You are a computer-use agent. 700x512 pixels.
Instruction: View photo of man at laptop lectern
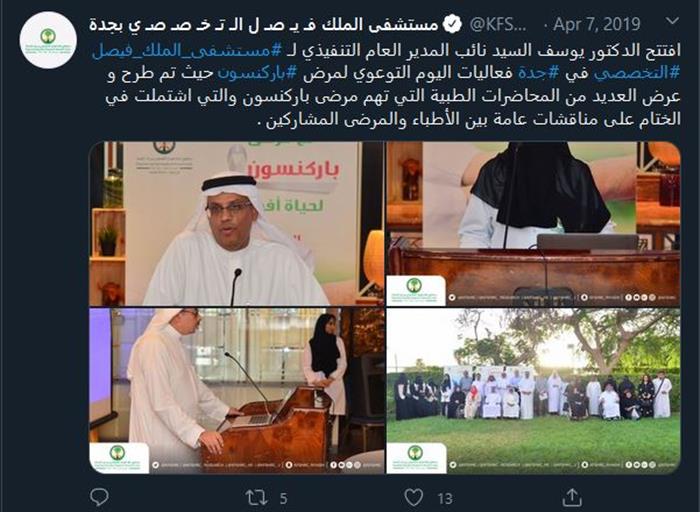pos(236,391)
